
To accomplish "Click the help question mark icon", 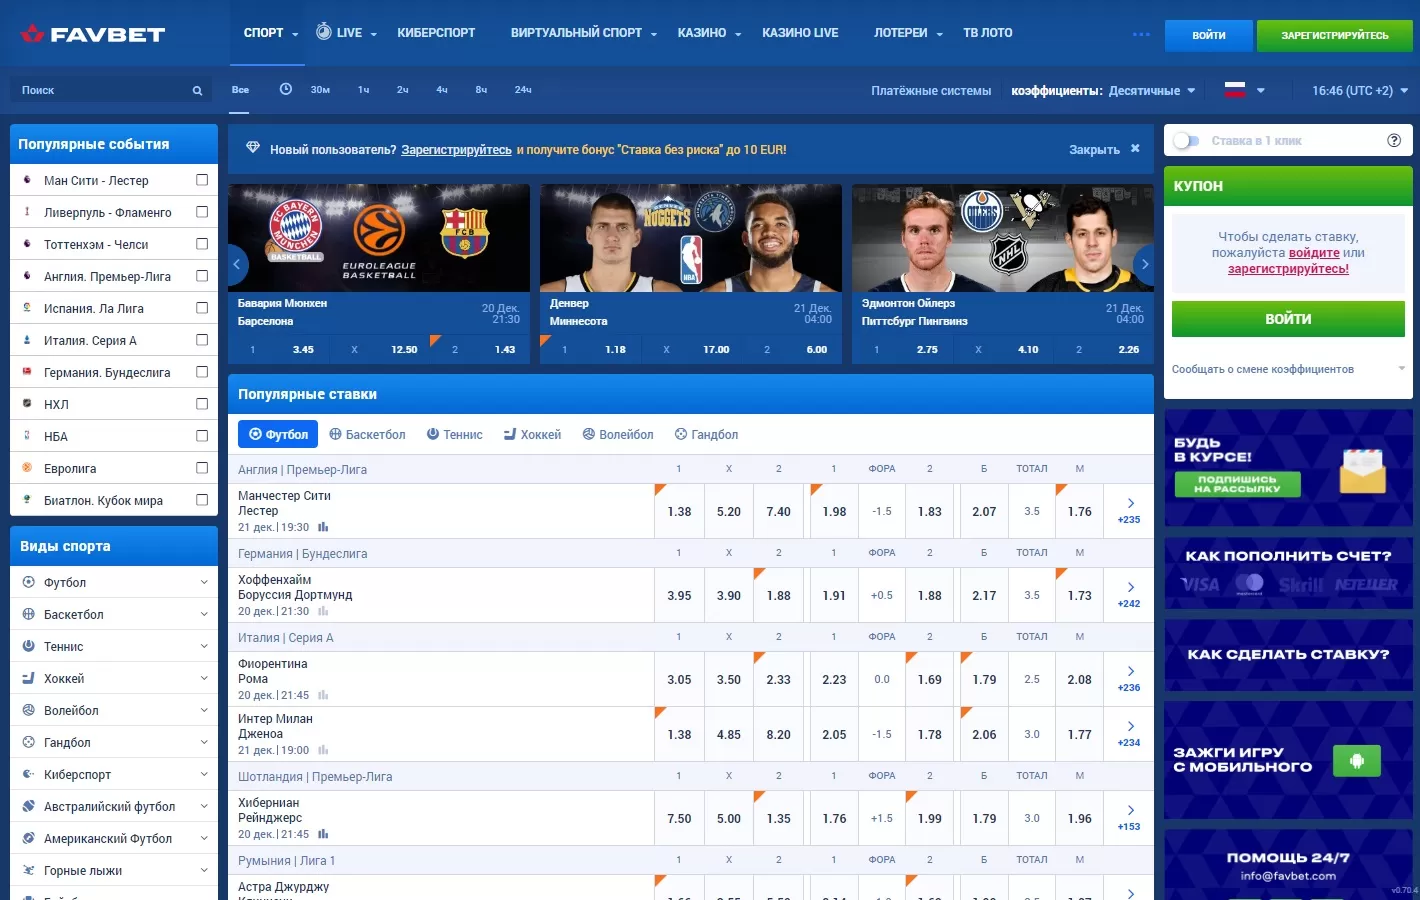I will [1394, 141].
